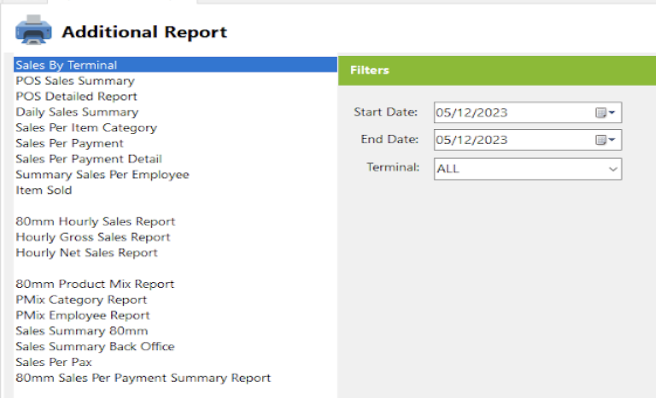This screenshot has height=398, width=656.
Task: Select the Sales Per Payment report
Action: [69, 143]
